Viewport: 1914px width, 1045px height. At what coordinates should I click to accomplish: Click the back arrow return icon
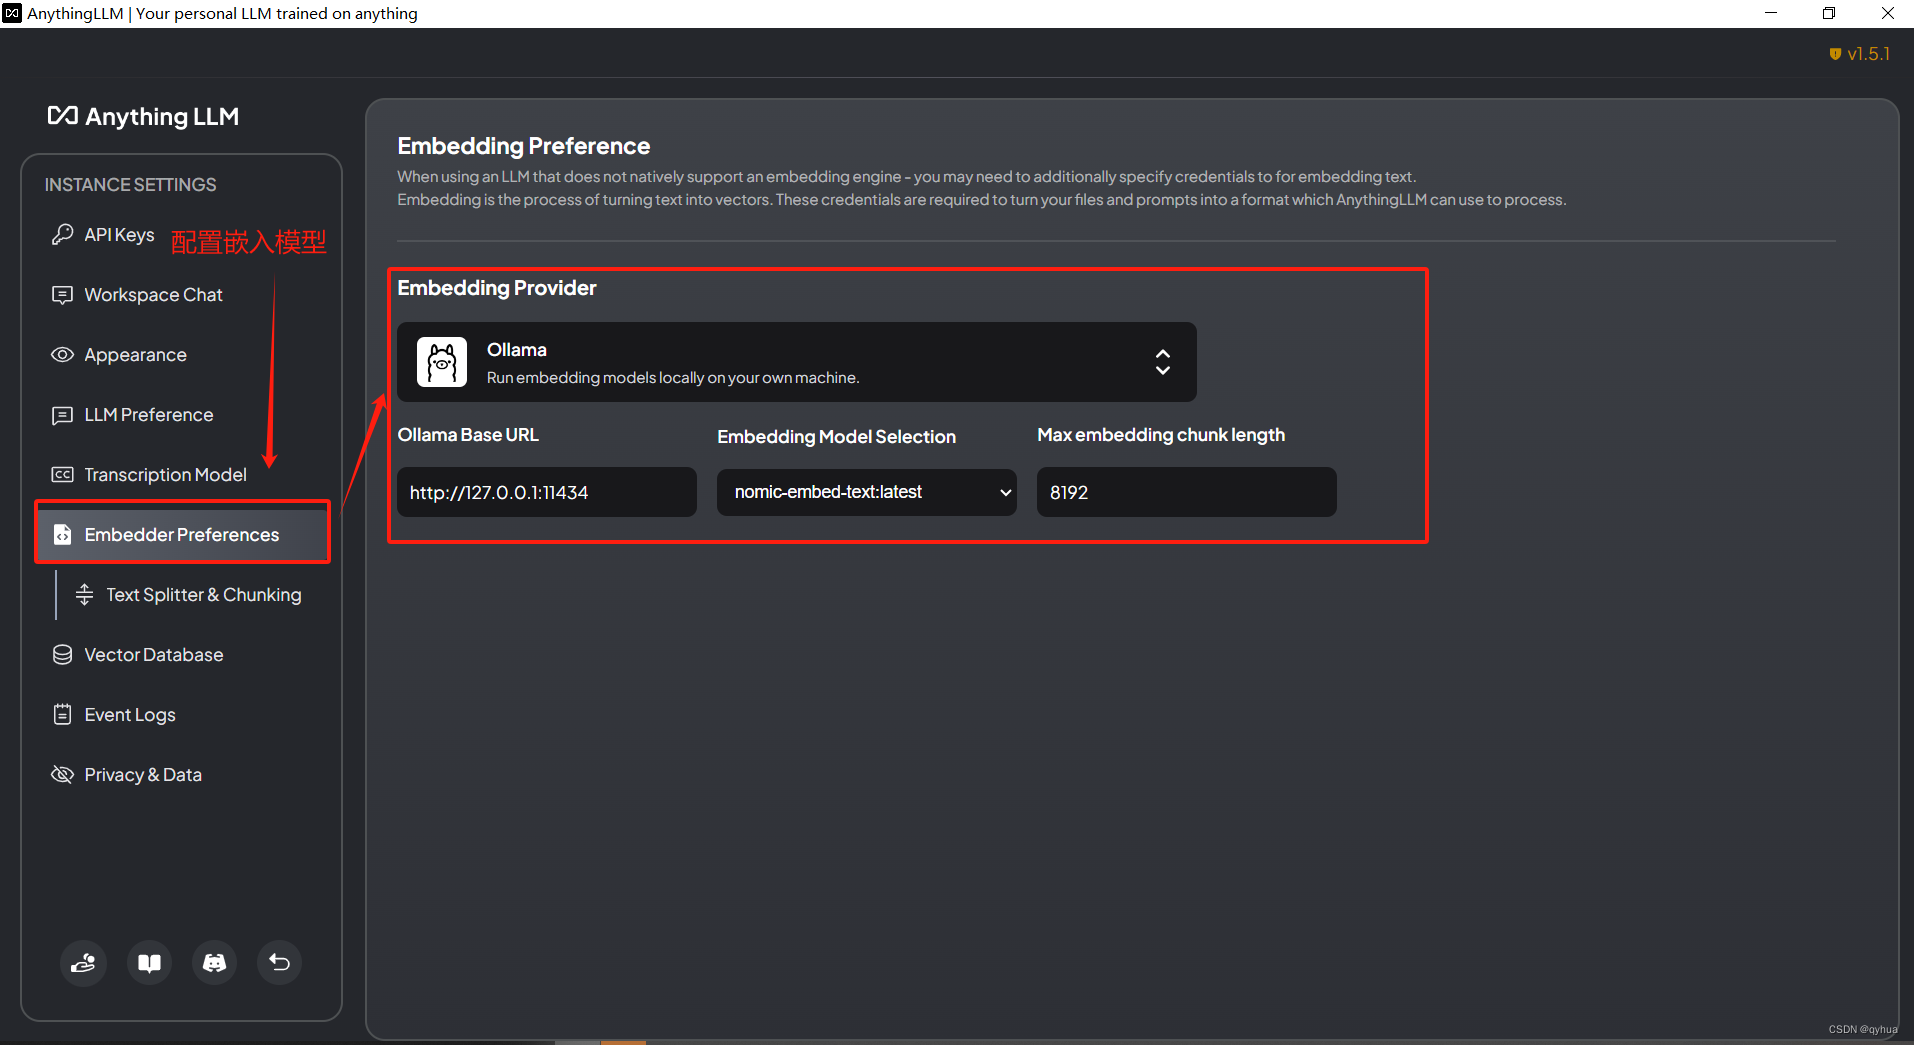[279, 963]
